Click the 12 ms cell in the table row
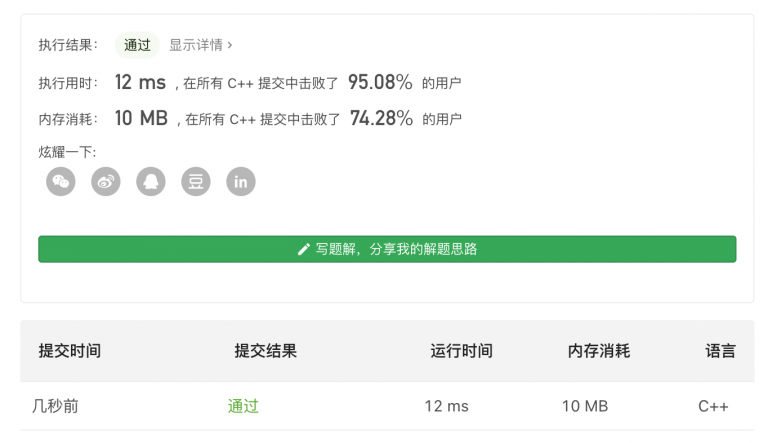 tap(446, 406)
